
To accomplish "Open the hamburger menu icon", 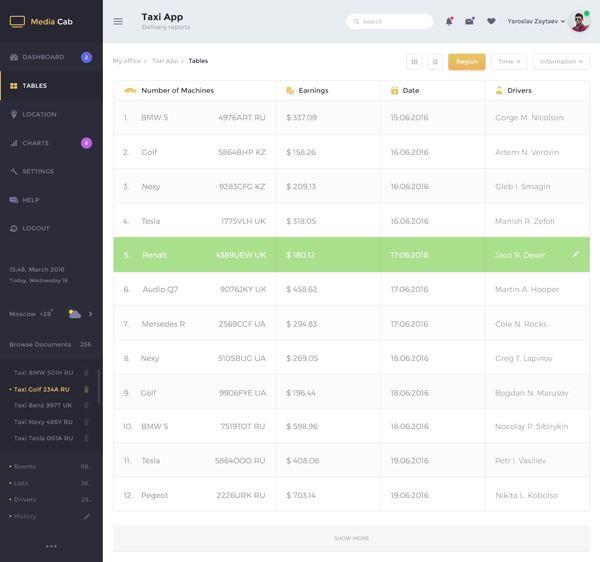I will (118, 21).
